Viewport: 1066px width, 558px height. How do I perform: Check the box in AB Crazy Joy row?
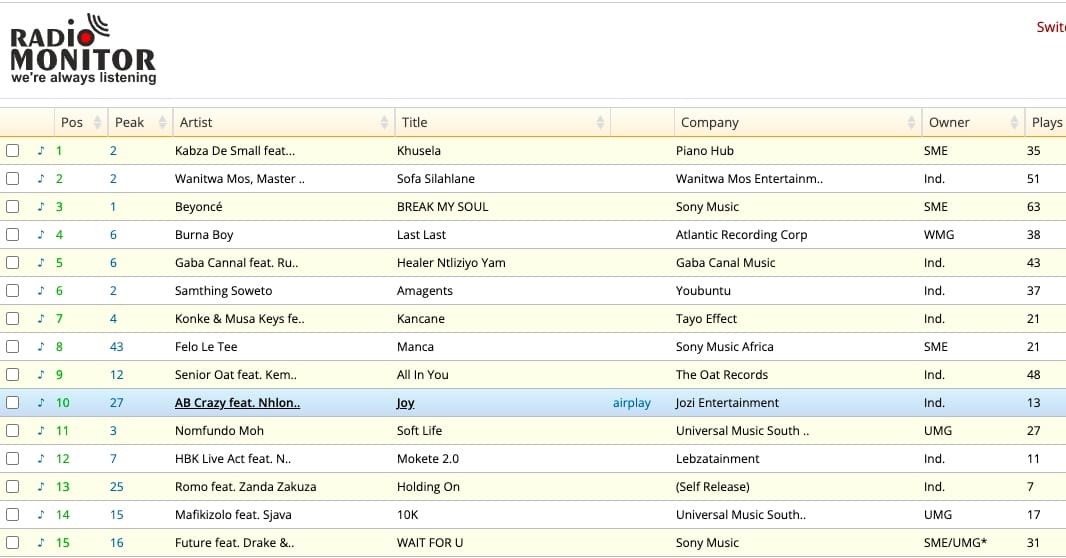[x=12, y=402]
